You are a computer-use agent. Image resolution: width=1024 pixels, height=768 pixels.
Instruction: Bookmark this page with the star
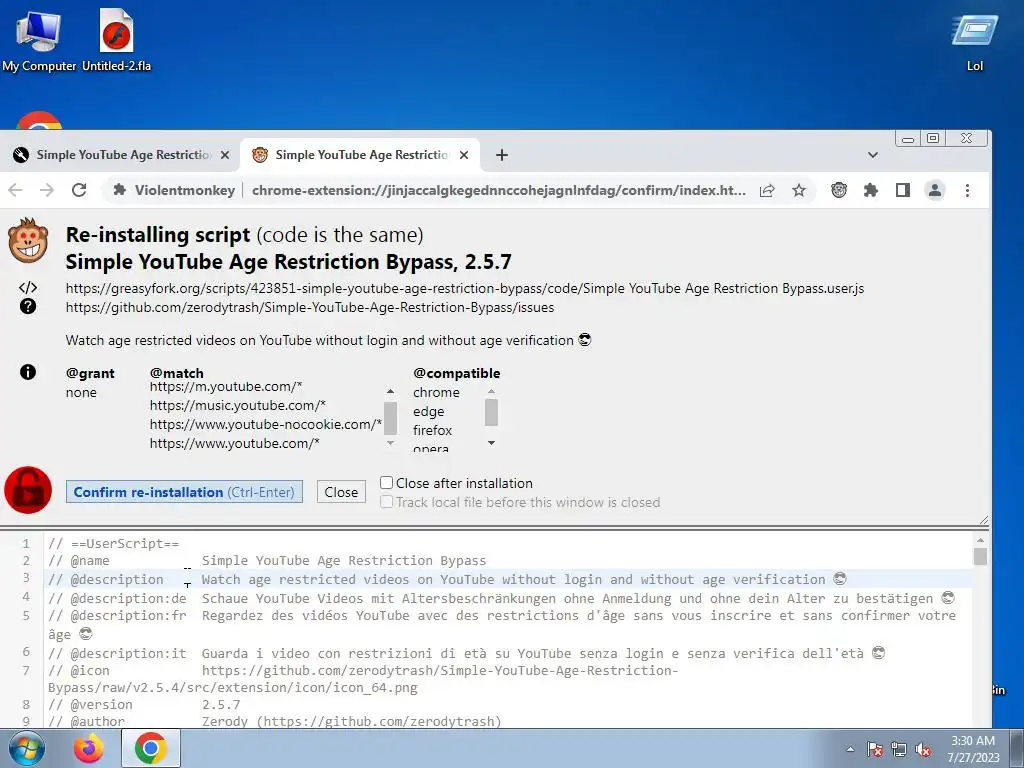799,190
